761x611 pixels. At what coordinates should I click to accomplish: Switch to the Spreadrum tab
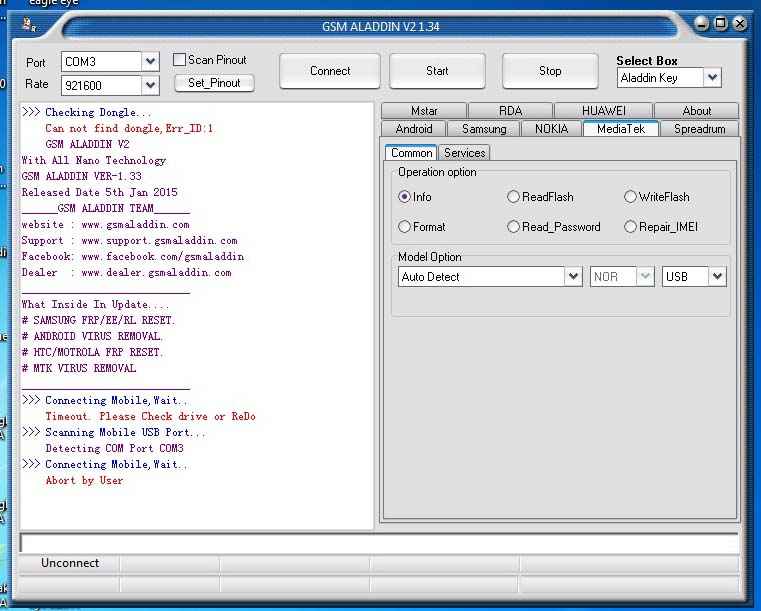pyautogui.click(x=699, y=129)
